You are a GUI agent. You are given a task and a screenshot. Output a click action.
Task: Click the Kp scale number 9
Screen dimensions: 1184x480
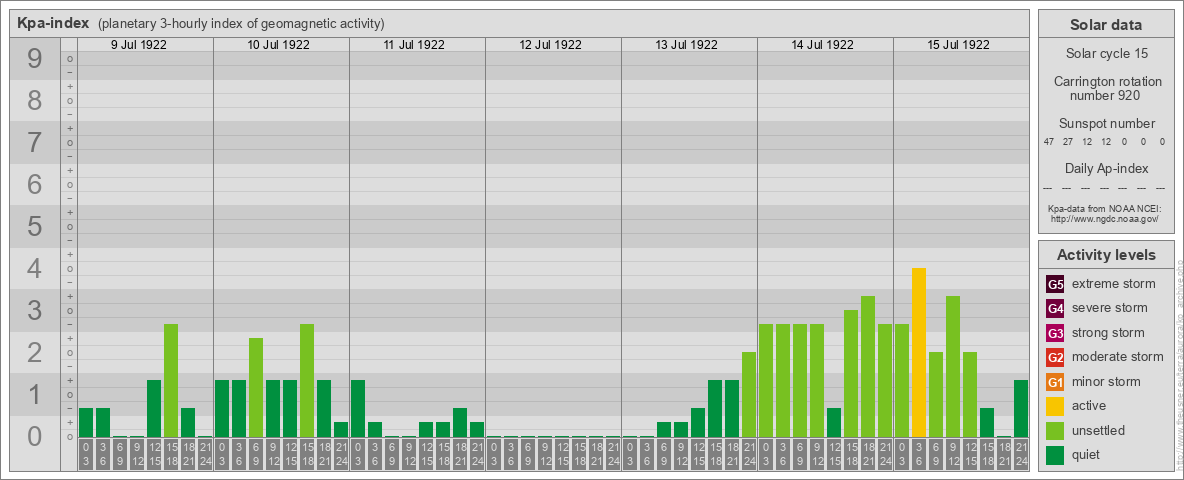(x=34, y=59)
